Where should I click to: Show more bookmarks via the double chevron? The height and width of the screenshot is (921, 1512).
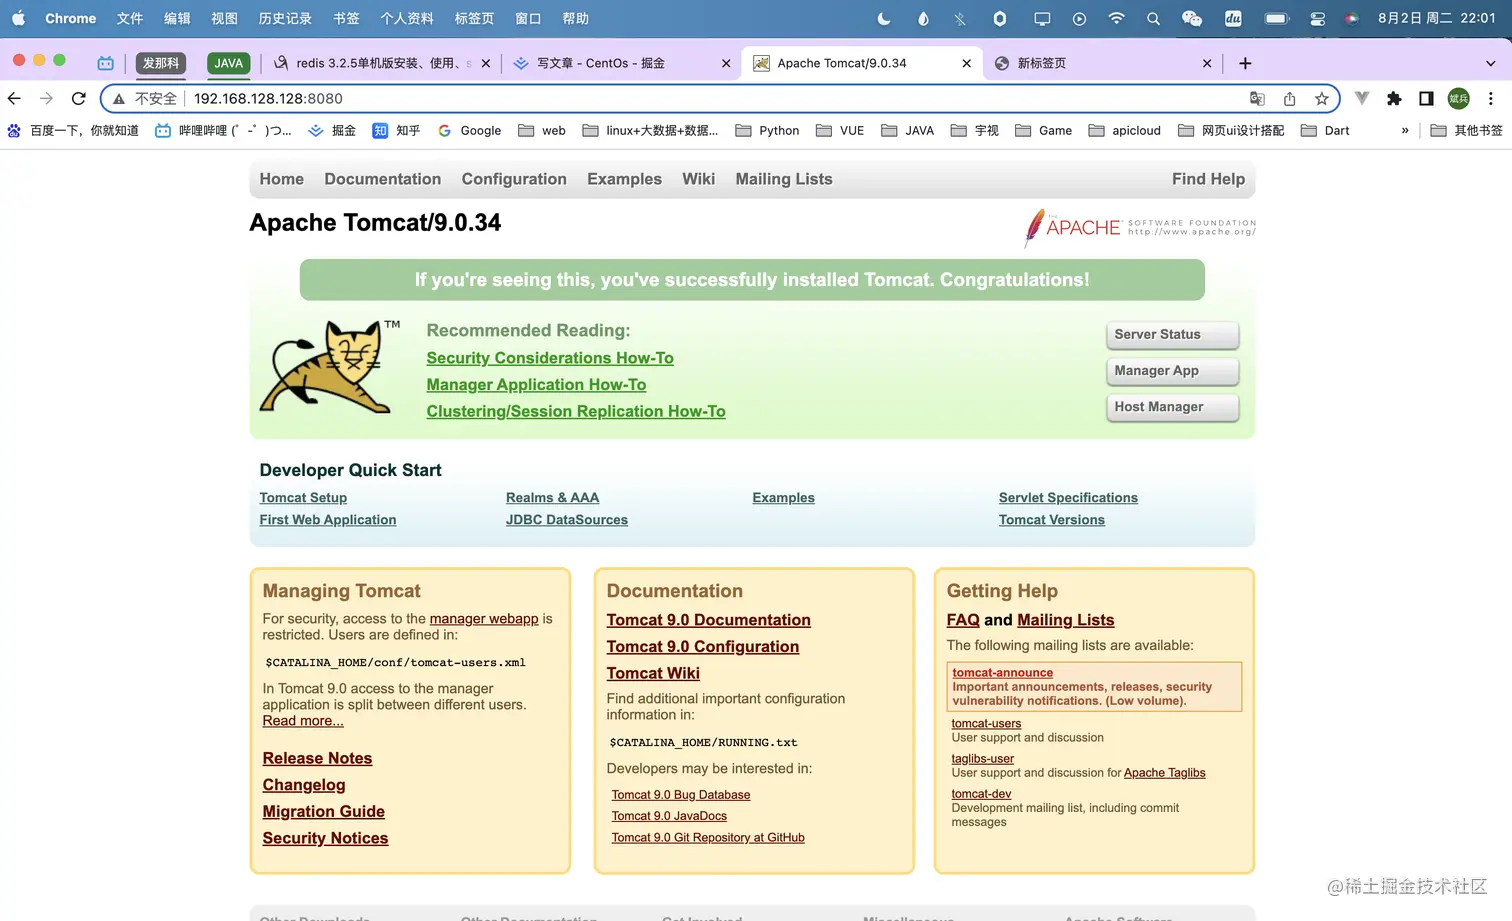pyautogui.click(x=1405, y=130)
